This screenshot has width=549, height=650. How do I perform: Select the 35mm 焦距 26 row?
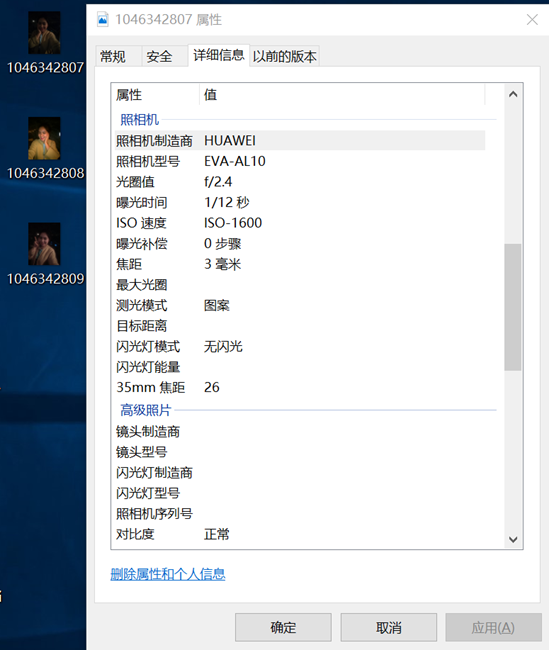[300, 387]
